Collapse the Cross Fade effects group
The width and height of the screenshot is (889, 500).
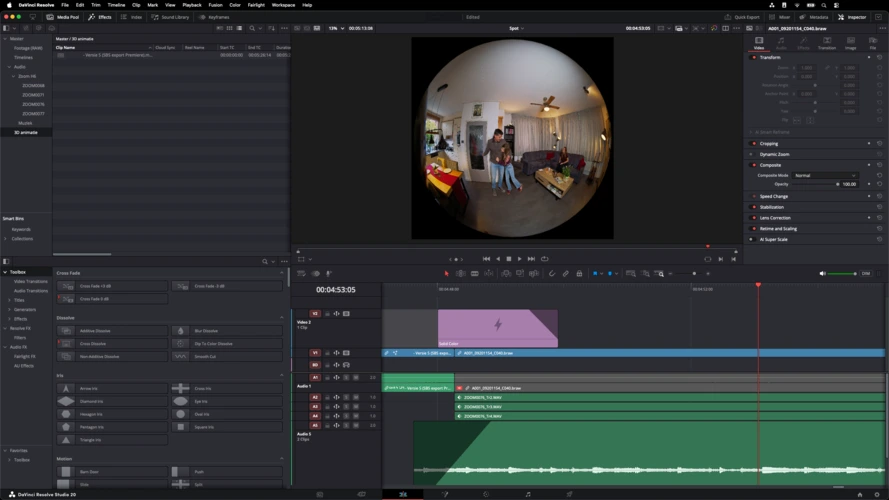(282, 273)
